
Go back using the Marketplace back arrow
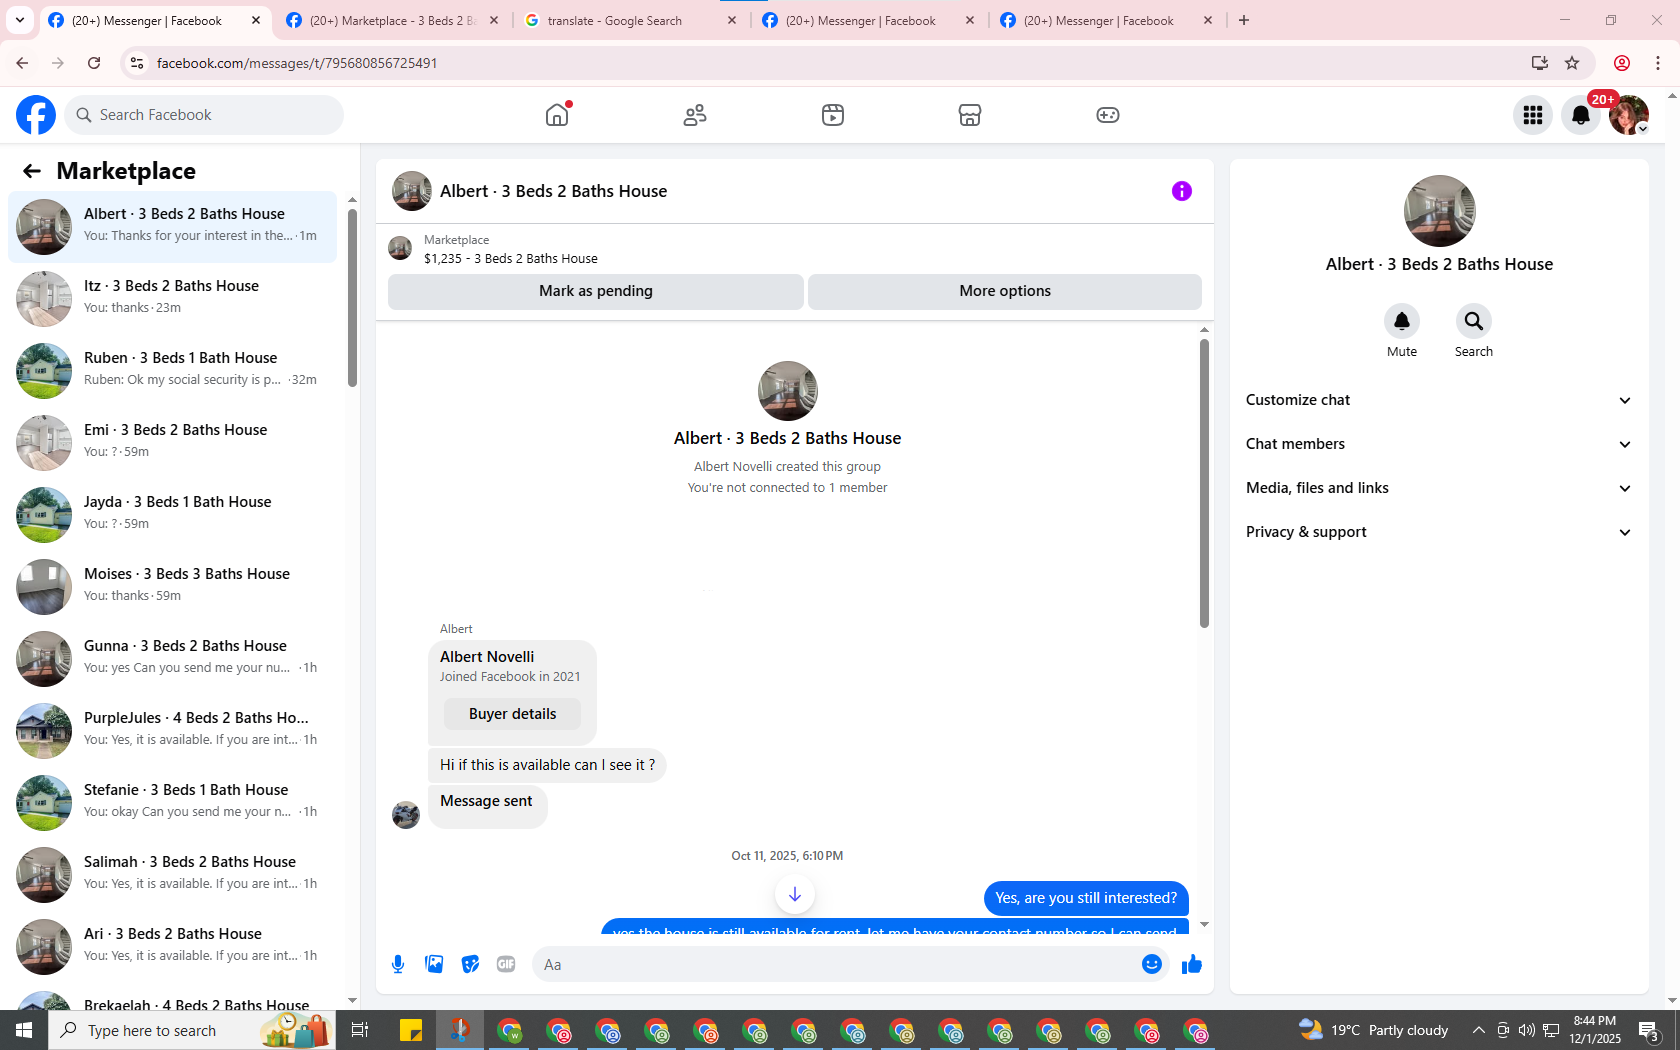32,171
